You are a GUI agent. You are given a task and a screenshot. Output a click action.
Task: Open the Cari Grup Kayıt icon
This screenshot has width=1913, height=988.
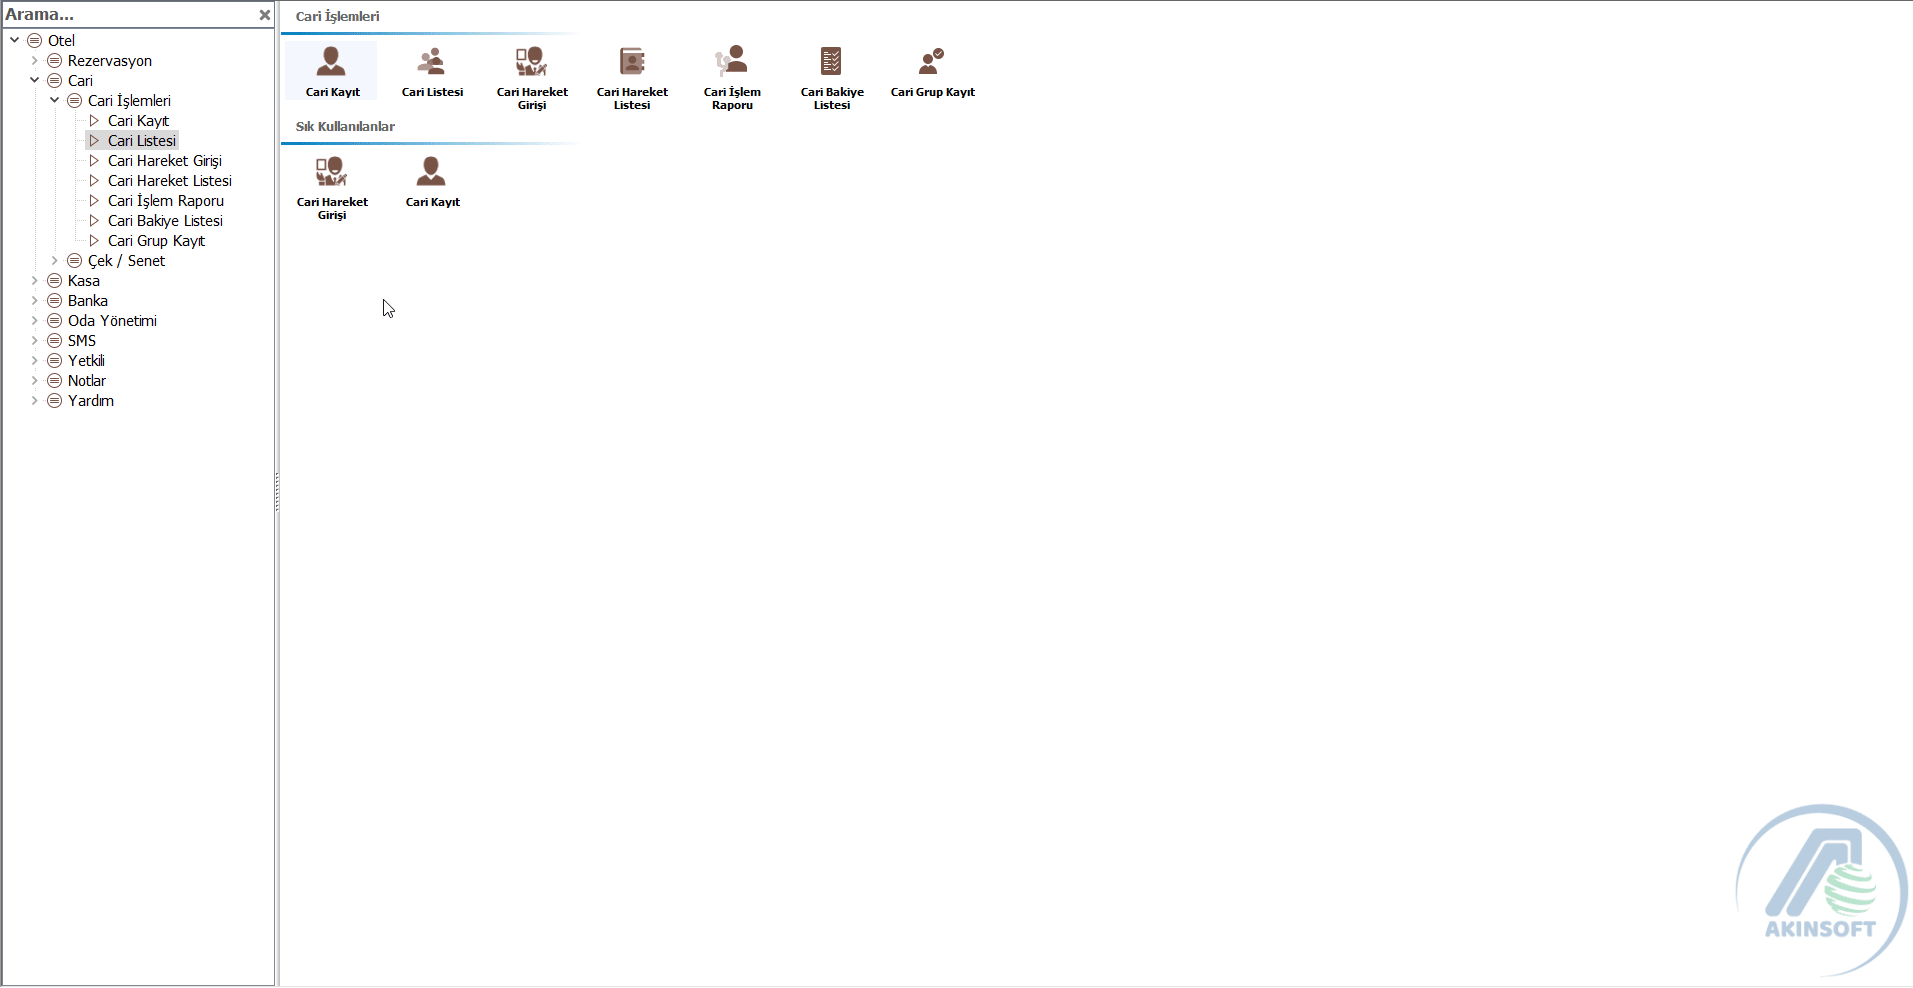[x=932, y=71]
